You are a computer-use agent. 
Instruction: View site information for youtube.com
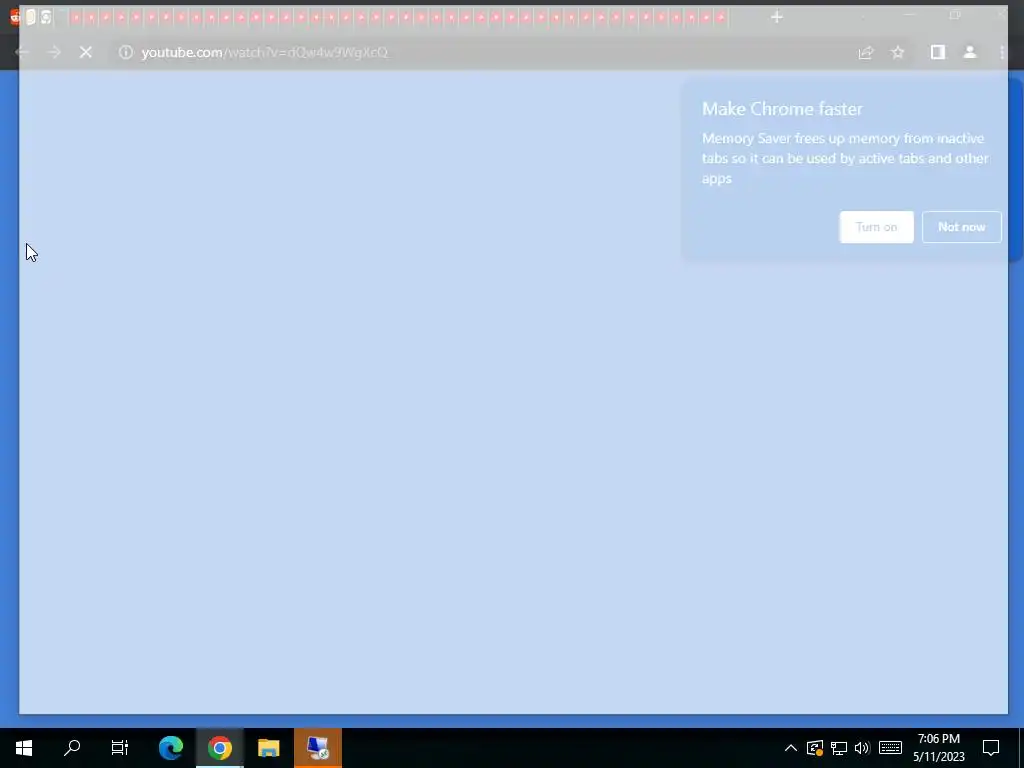coord(125,52)
